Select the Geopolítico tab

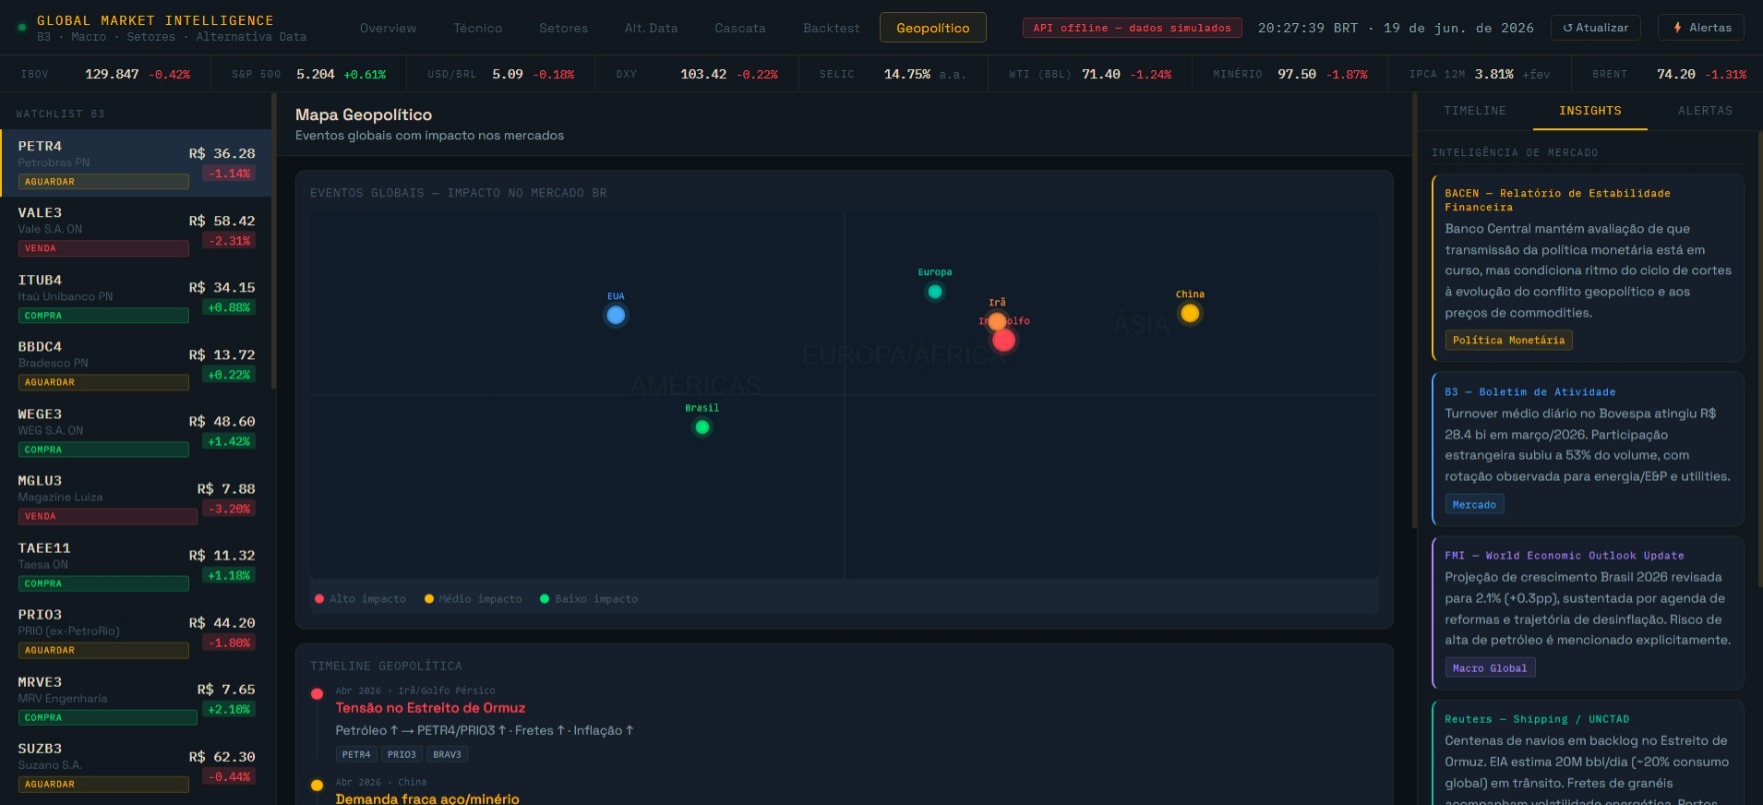(933, 28)
